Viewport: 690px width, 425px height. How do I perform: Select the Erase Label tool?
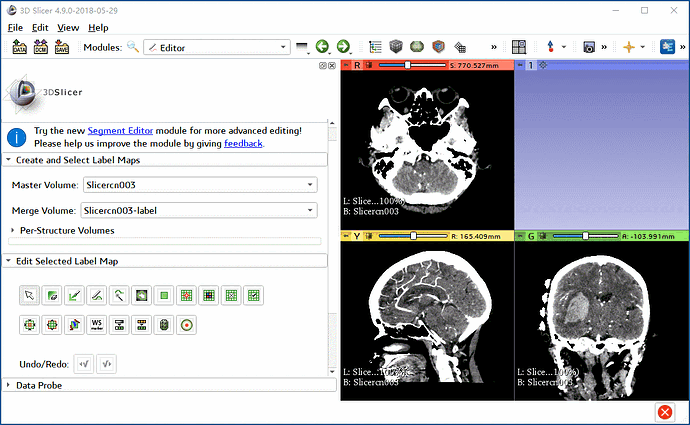(52, 295)
